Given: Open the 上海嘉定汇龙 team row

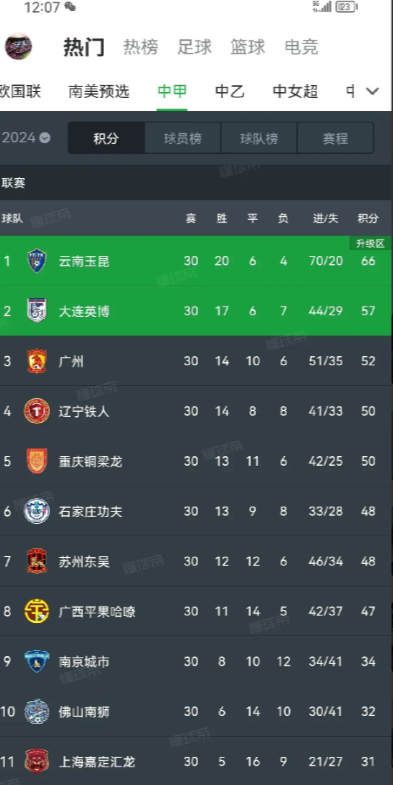Looking at the screenshot, I should [196, 761].
